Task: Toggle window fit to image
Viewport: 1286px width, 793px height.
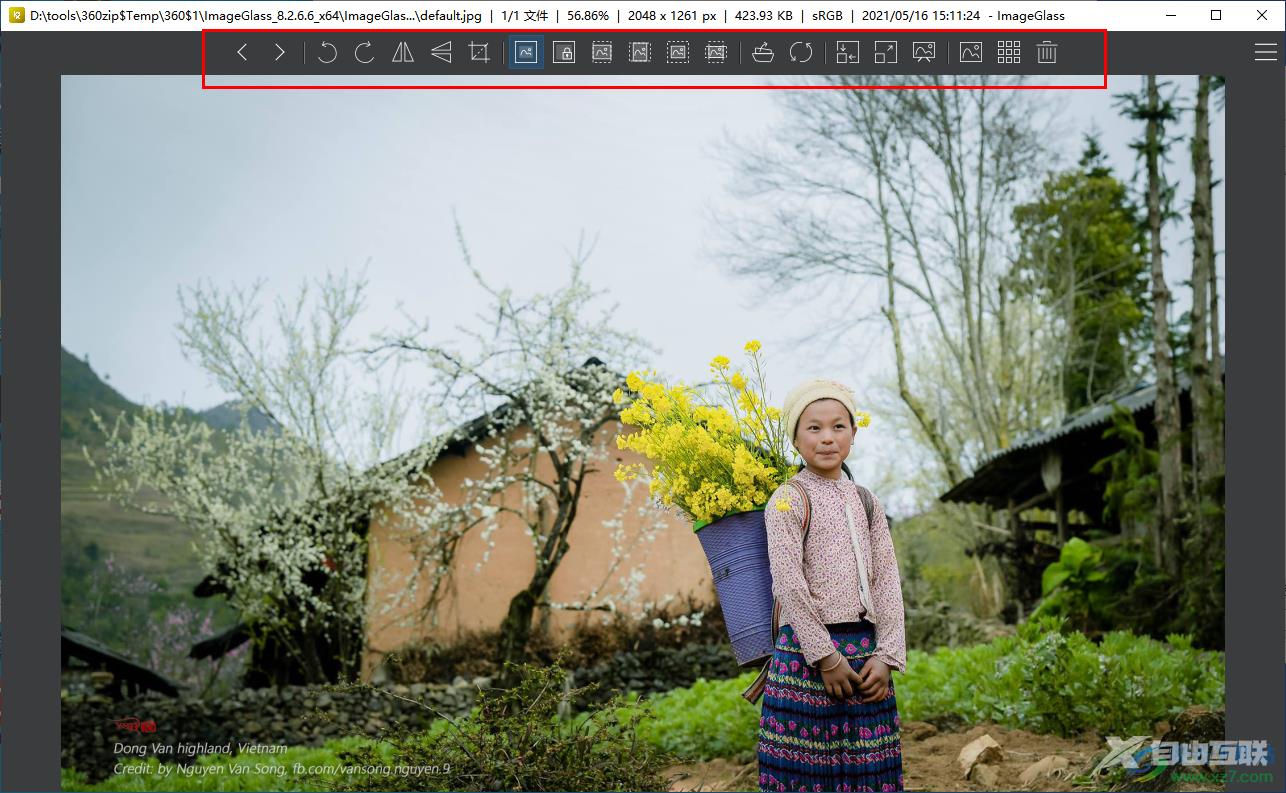Action: point(847,53)
